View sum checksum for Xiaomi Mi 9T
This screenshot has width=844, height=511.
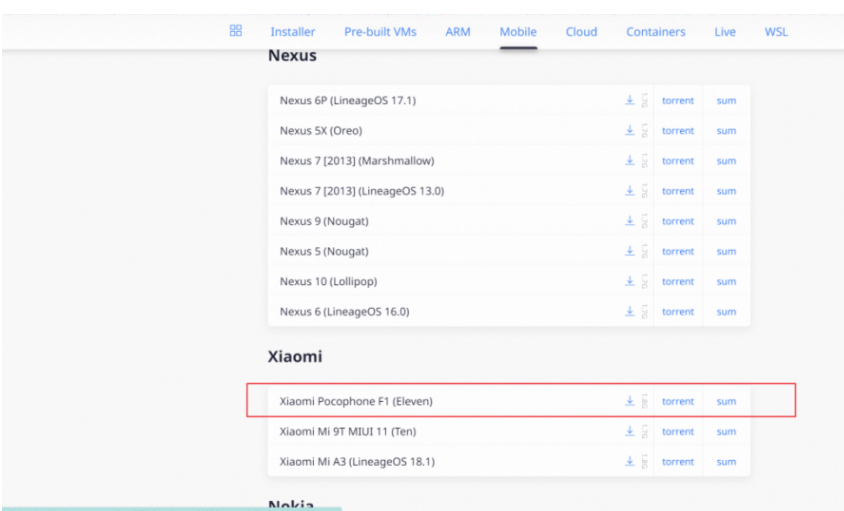(726, 432)
